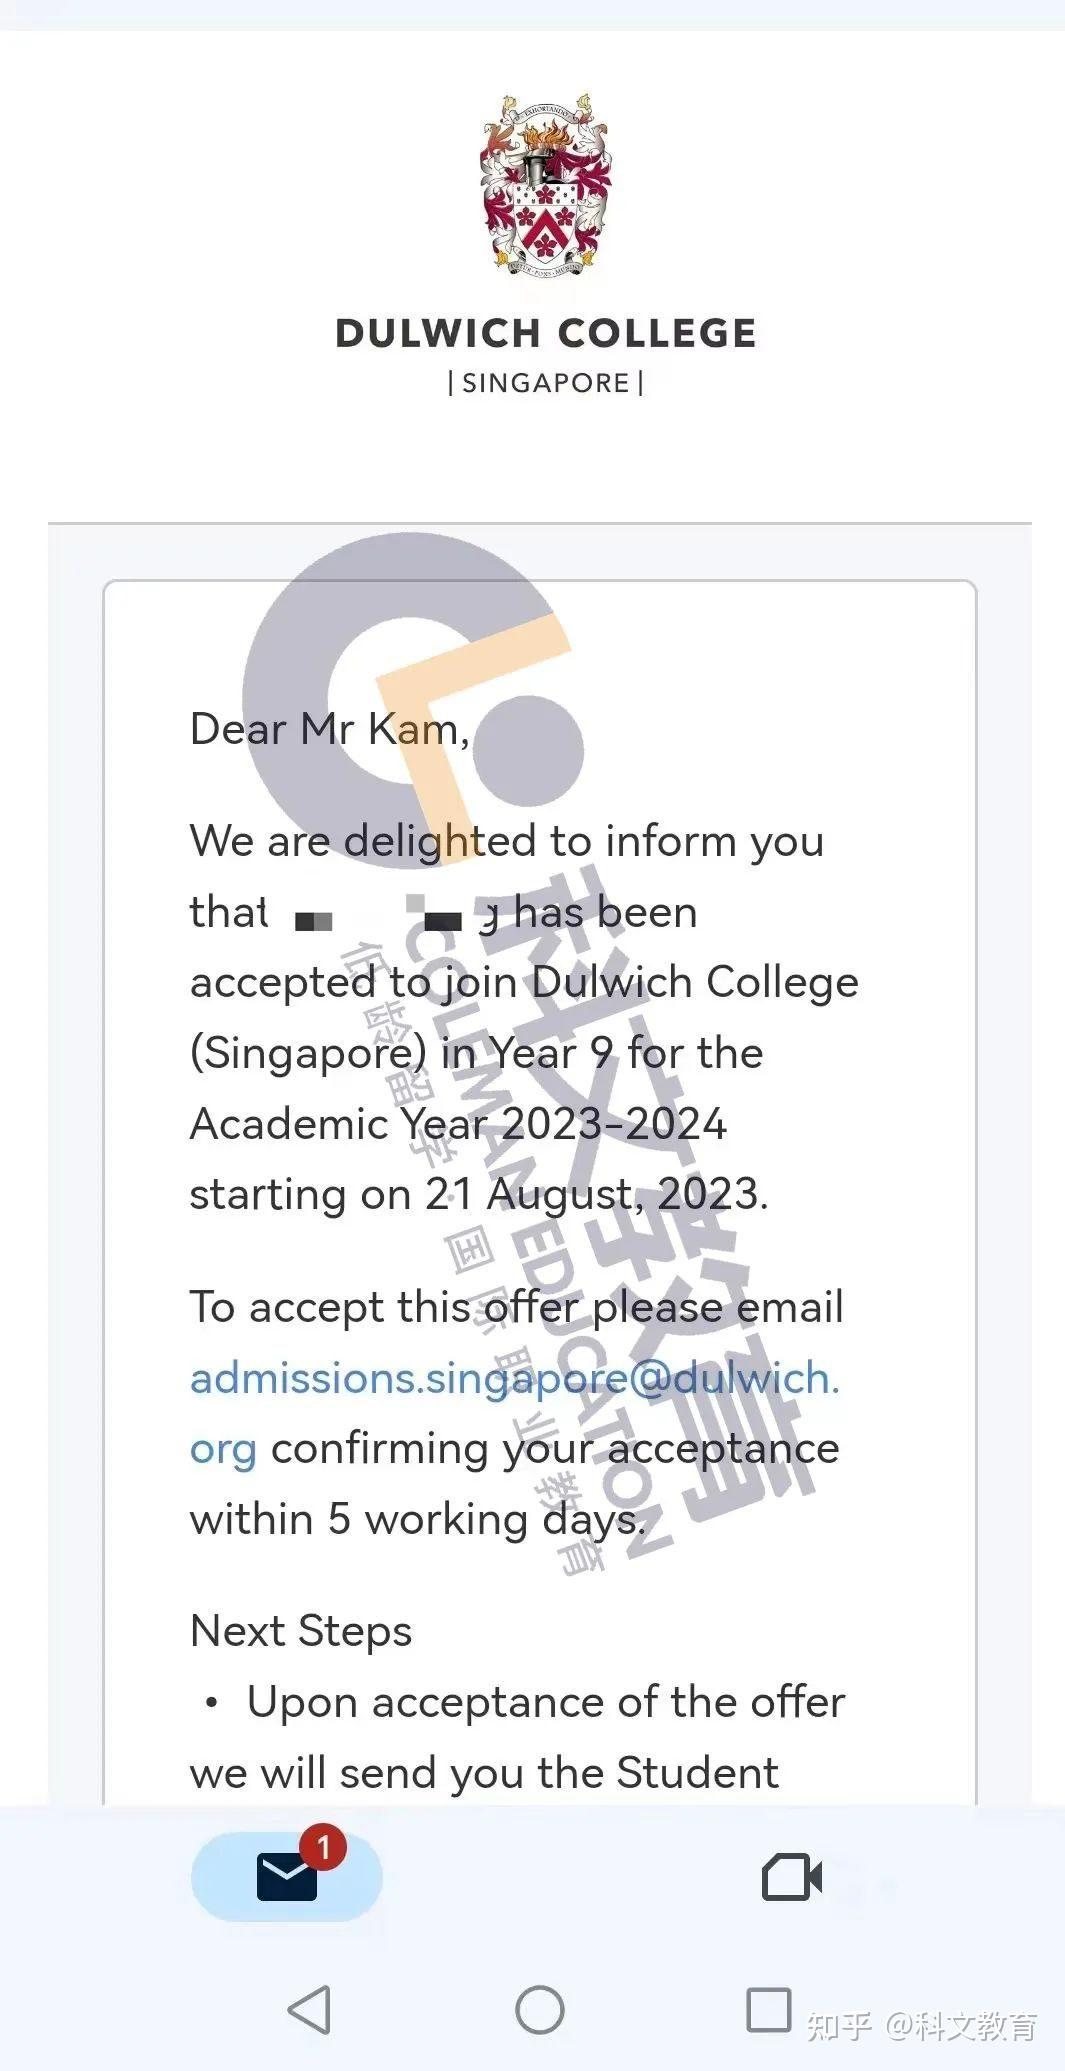Tap the "within 5 working days" text

point(417,1520)
